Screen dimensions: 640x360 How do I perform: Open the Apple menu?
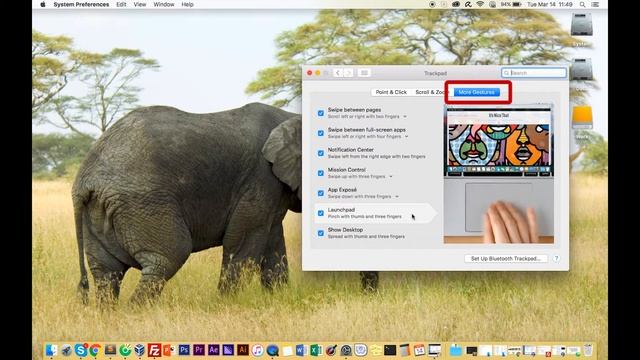pos(43,4)
